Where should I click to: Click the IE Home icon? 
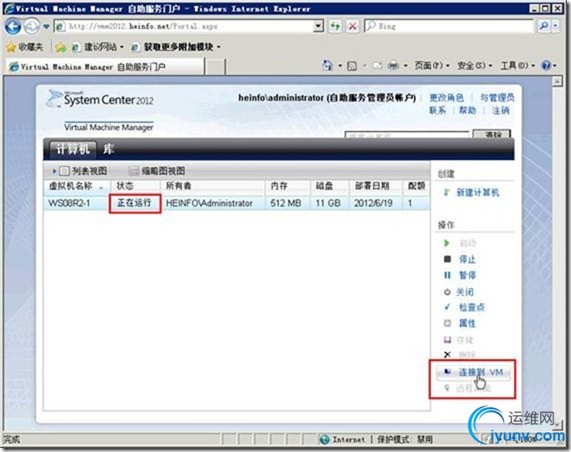(x=328, y=66)
